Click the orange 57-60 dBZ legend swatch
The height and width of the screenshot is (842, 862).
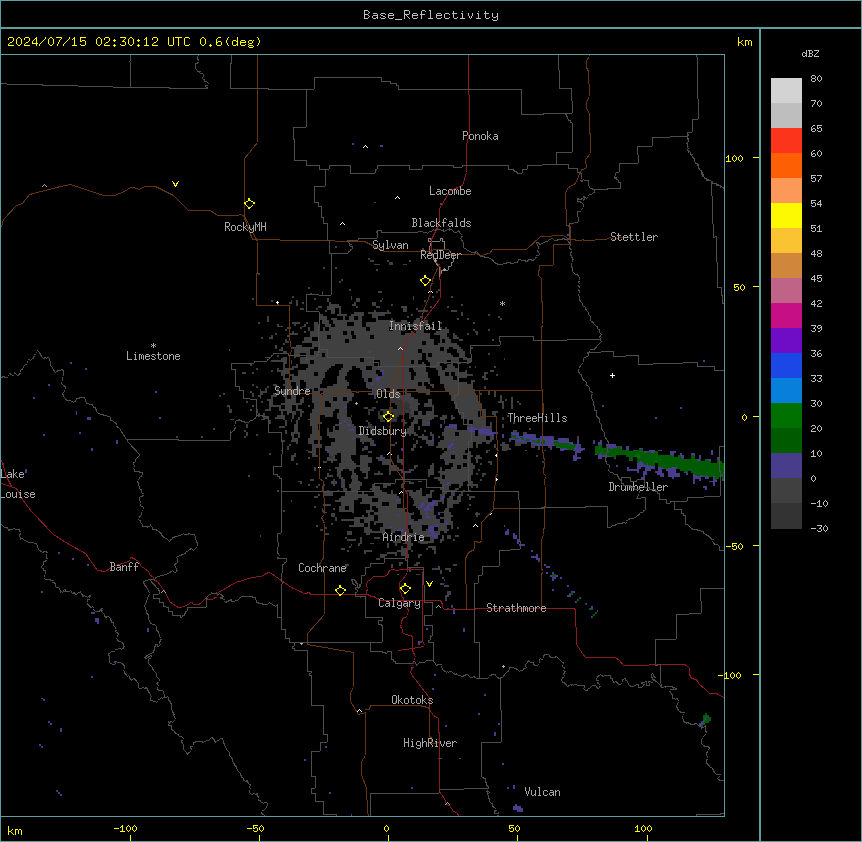click(x=786, y=165)
